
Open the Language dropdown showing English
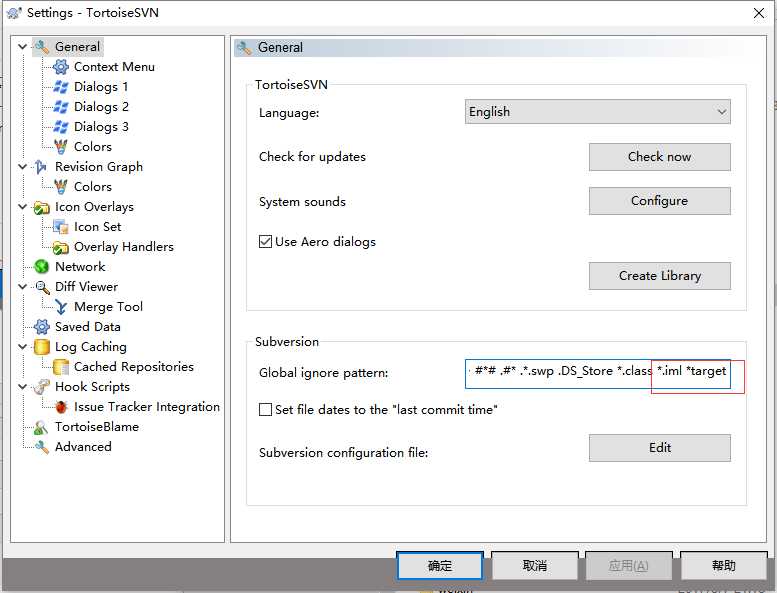598,112
